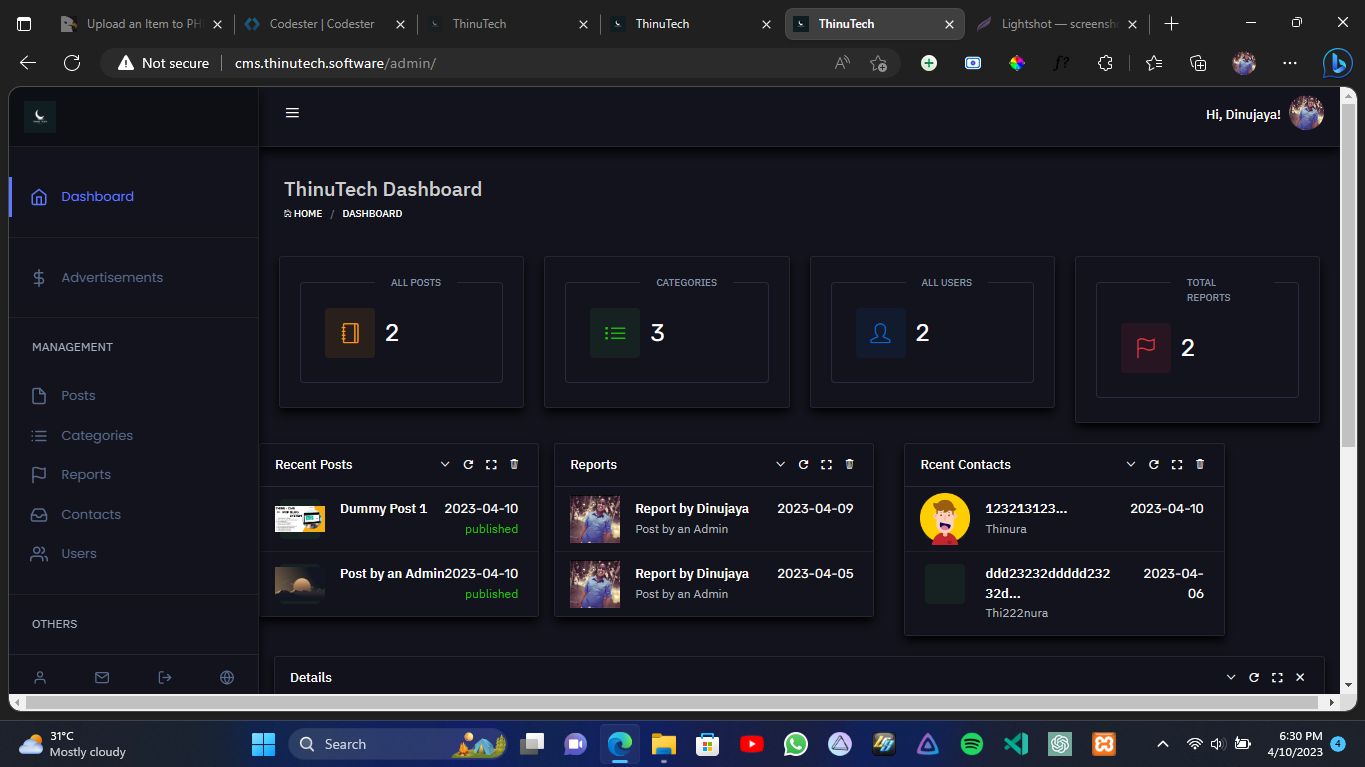
Task: Reload the Rcent Contacts panel
Action: pyautogui.click(x=1154, y=464)
